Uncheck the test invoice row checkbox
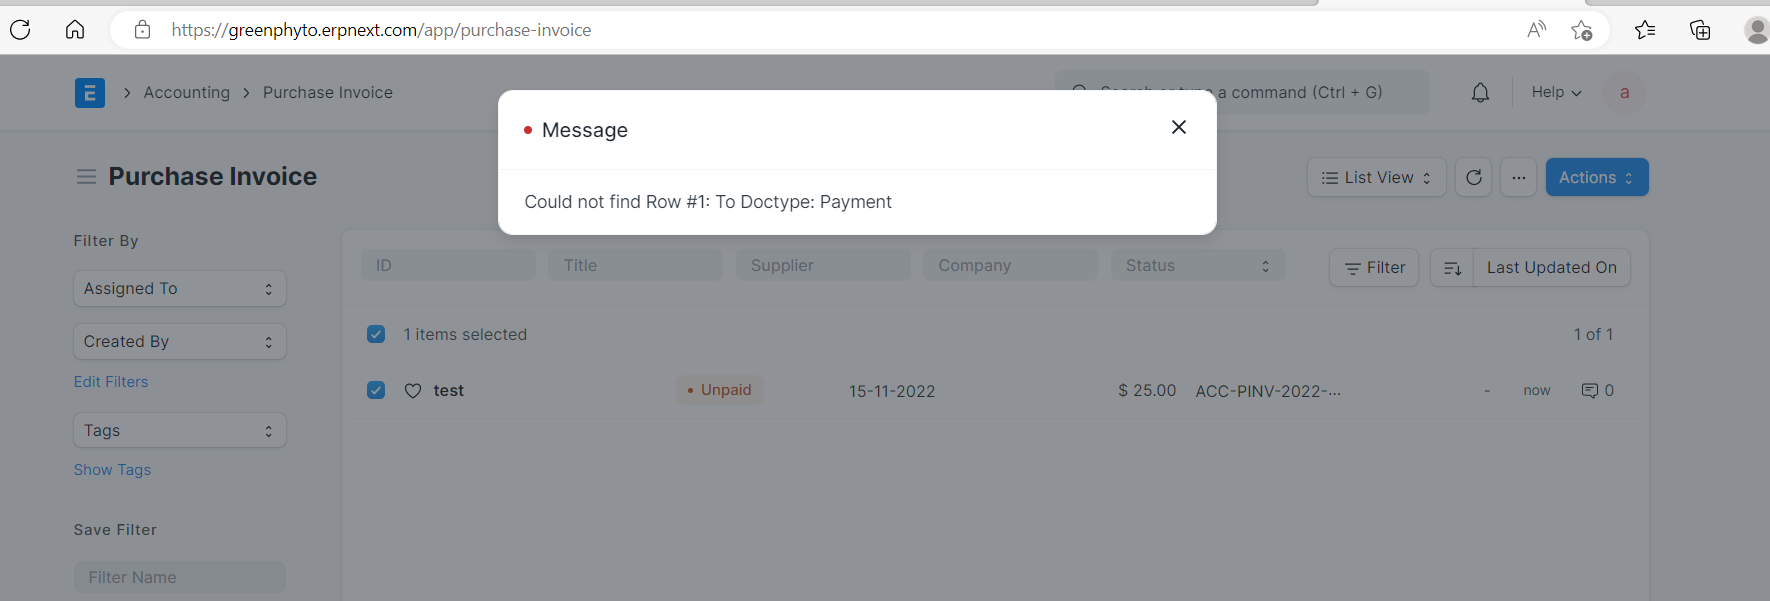Viewport: 1770px width, 601px height. (x=376, y=390)
